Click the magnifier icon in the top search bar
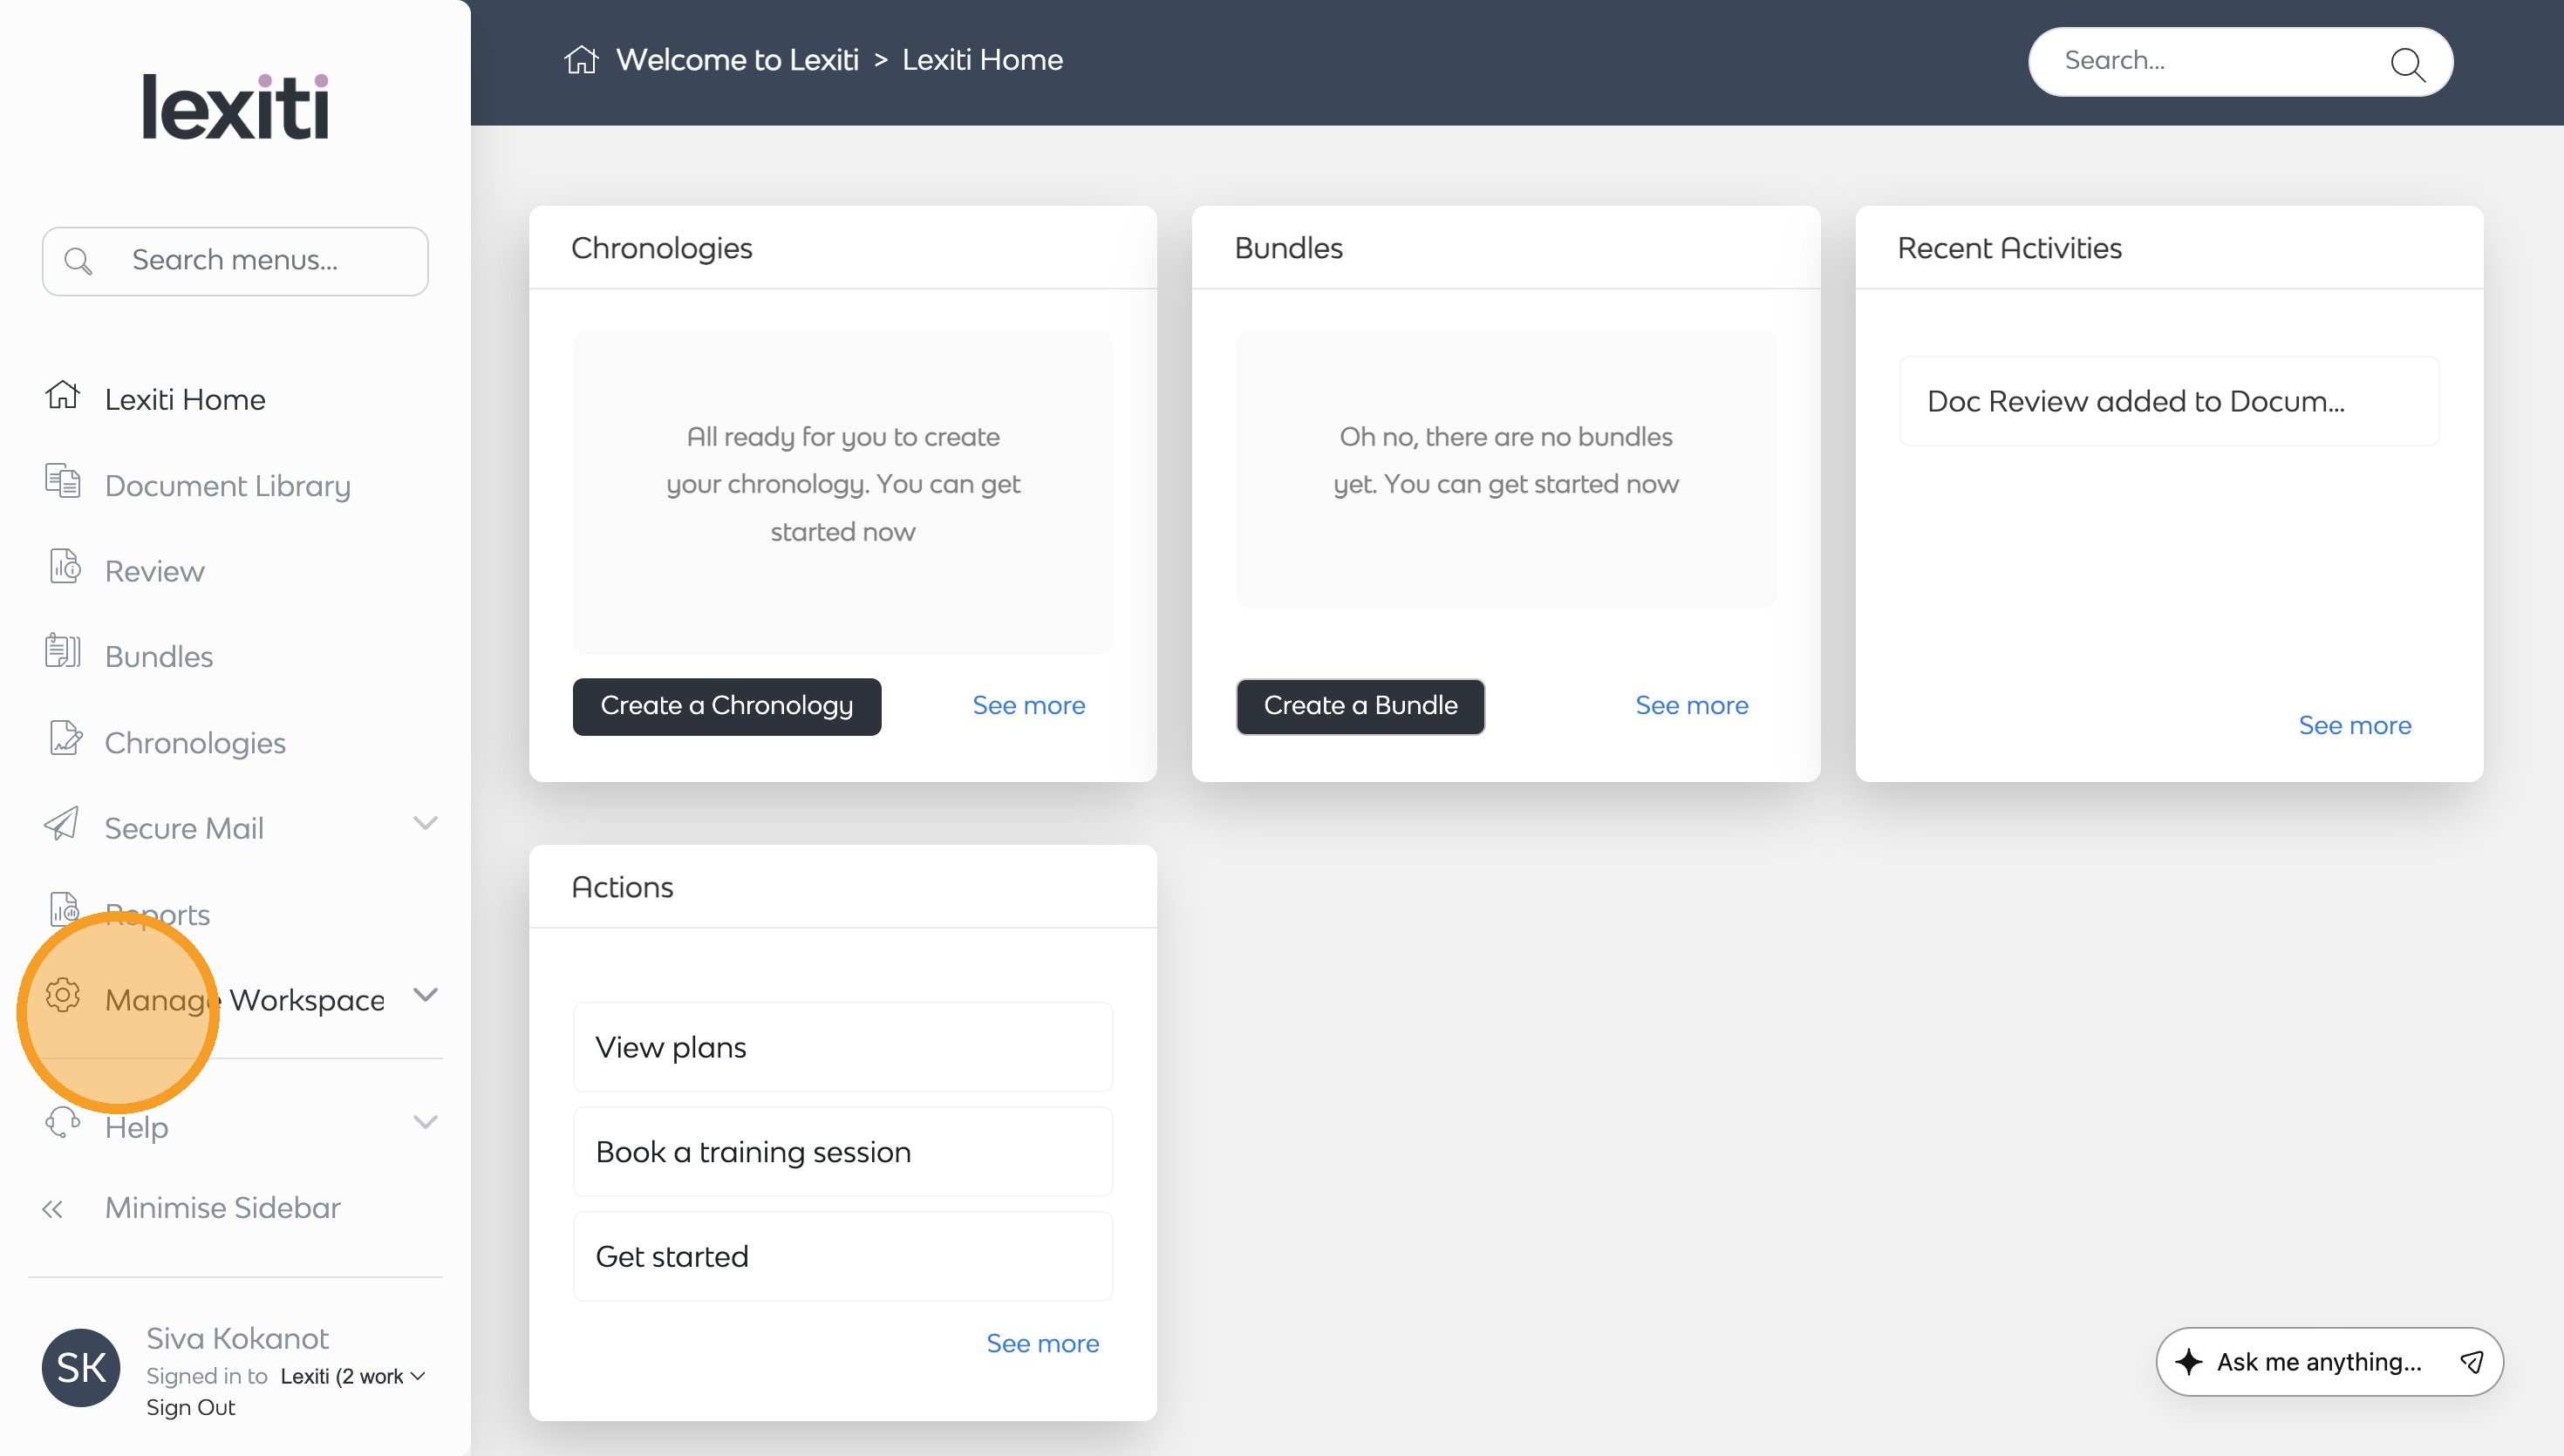2564x1456 pixels. (x=2406, y=64)
